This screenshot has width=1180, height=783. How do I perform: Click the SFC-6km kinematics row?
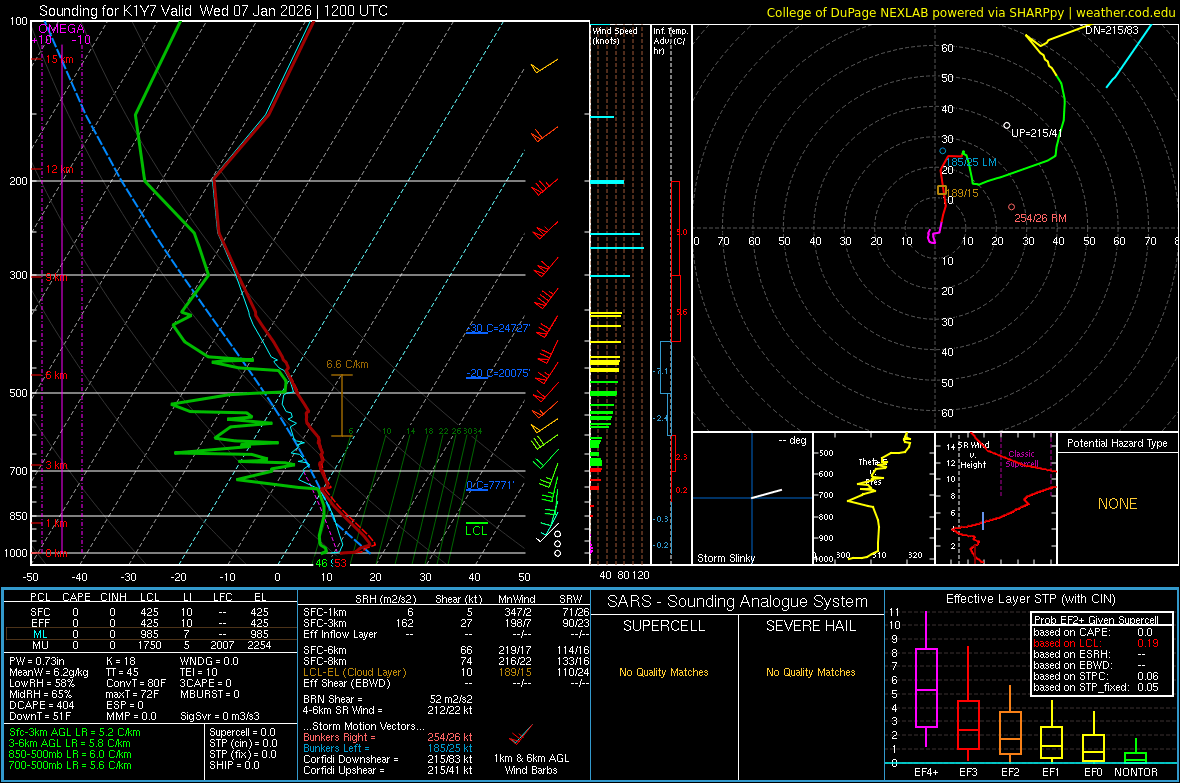pyautogui.click(x=445, y=650)
